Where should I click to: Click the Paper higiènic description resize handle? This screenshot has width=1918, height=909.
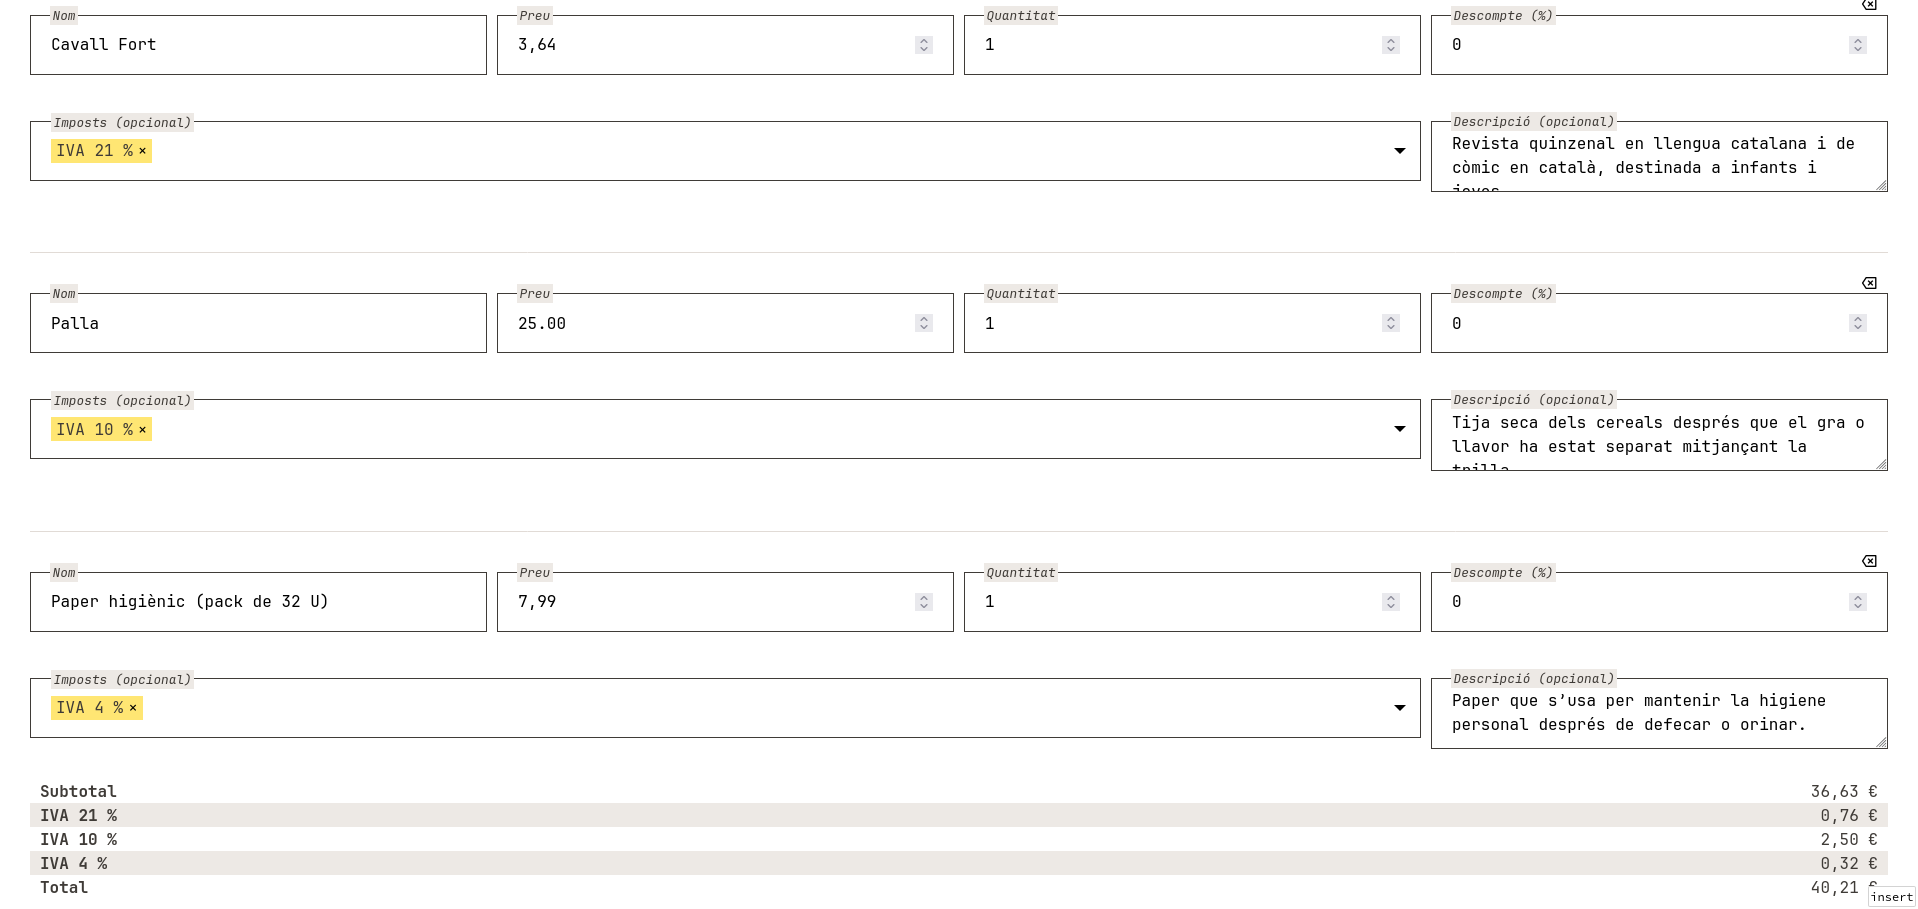[1881, 742]
